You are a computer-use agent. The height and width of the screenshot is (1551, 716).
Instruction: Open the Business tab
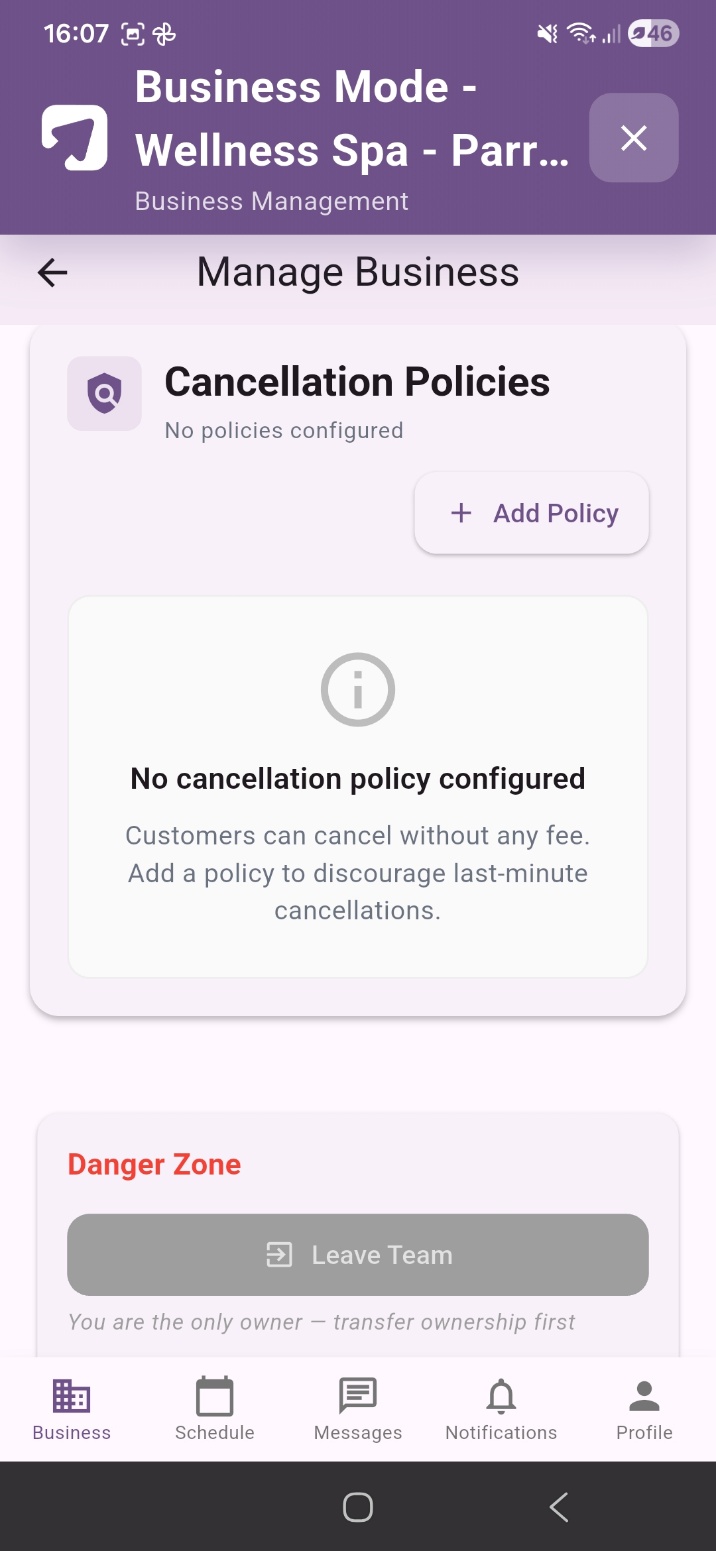72,1409
